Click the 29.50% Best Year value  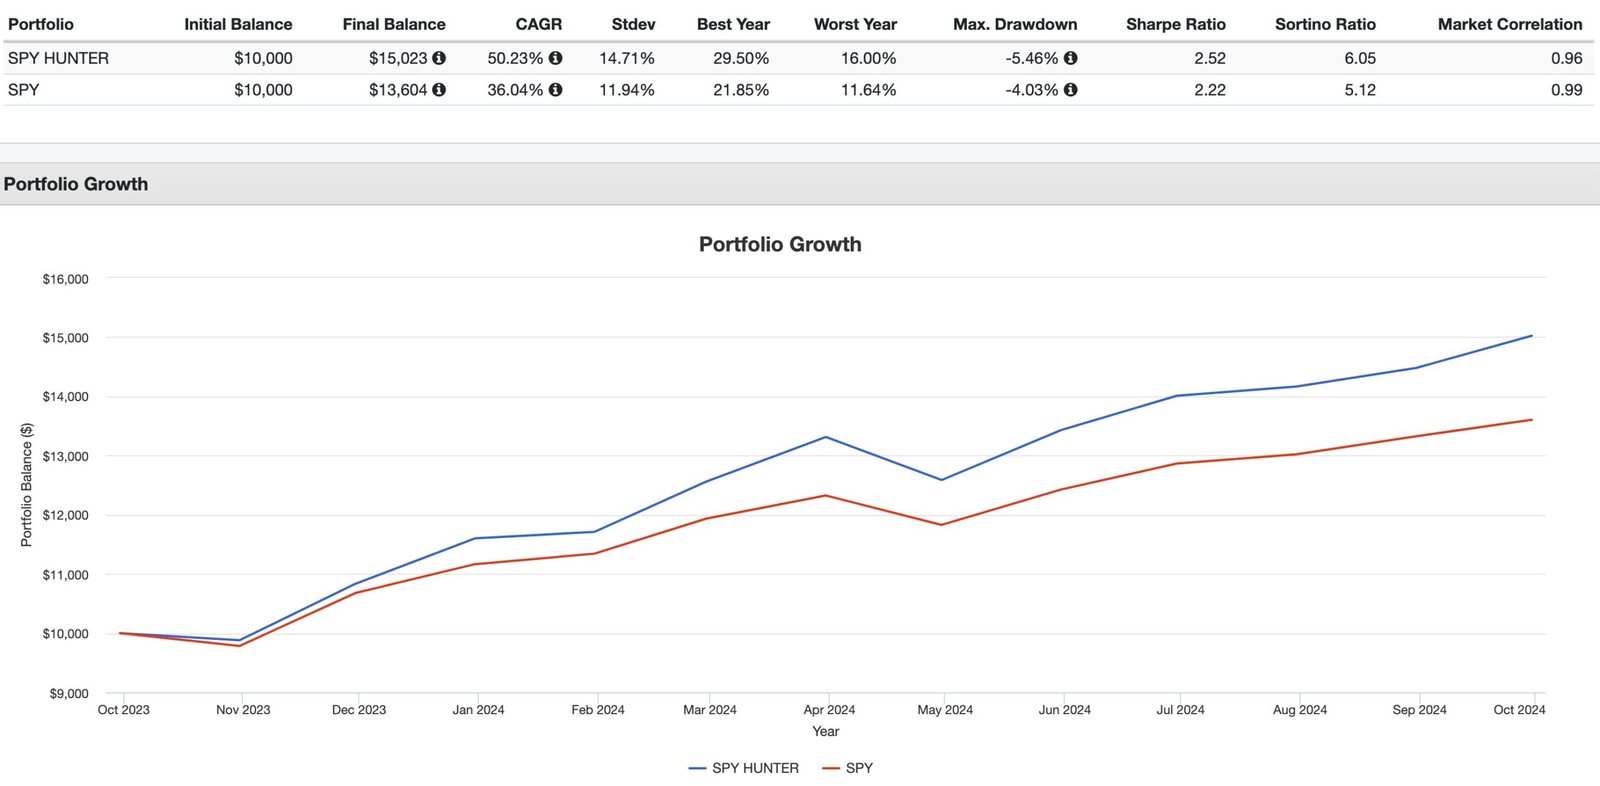[x=741, y=58]
